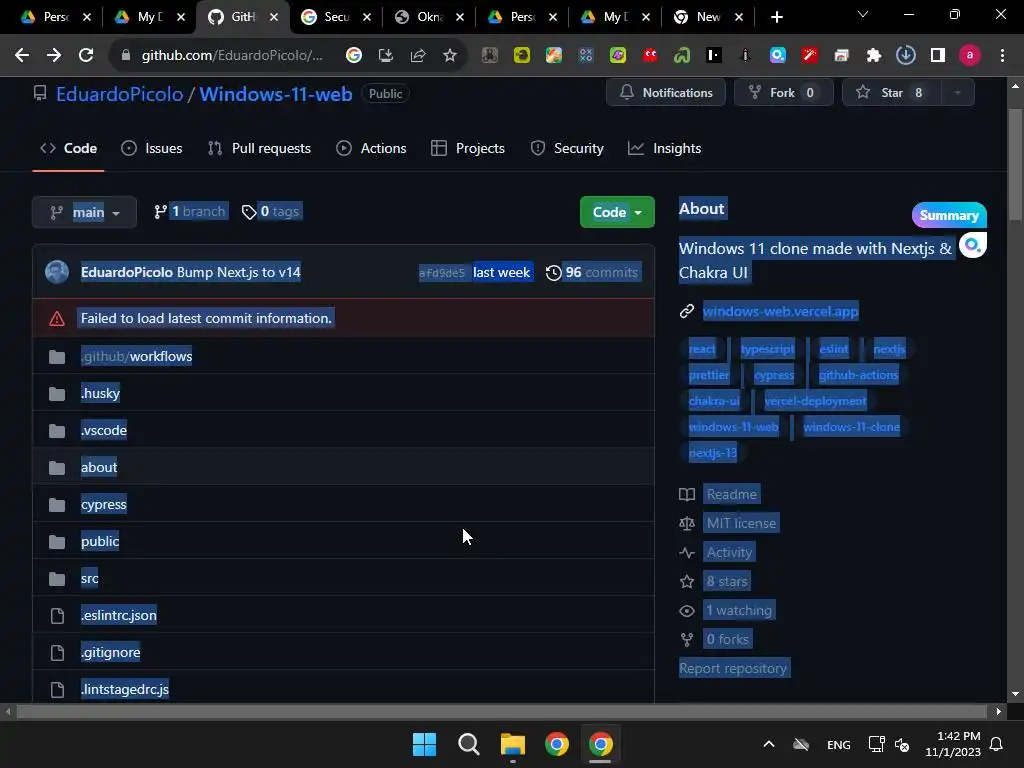The image size is (1024, 768).
Task: Open the public folder
Action: click(100, 541)
